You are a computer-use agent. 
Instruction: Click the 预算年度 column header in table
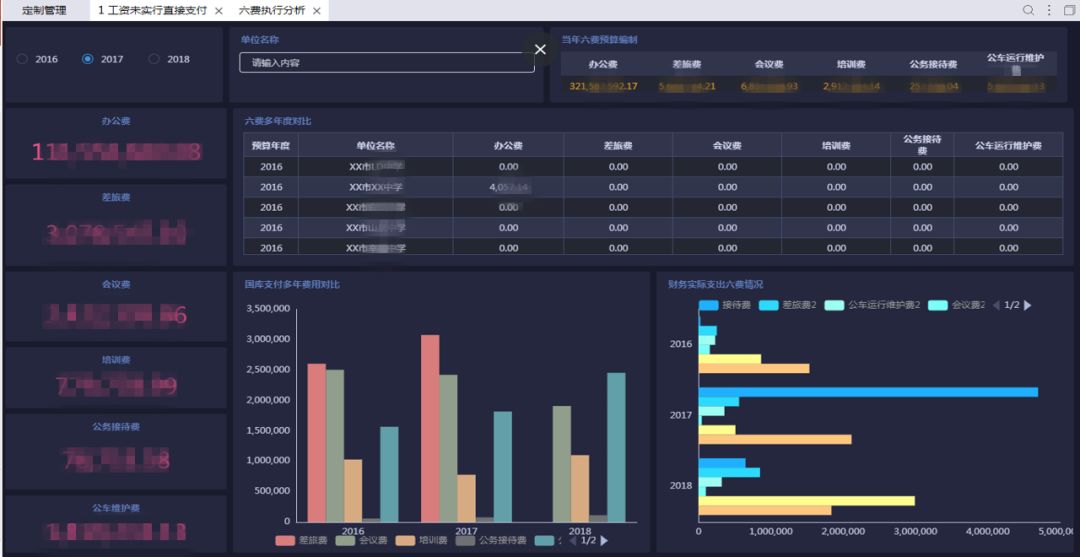(x=270, y=146)
